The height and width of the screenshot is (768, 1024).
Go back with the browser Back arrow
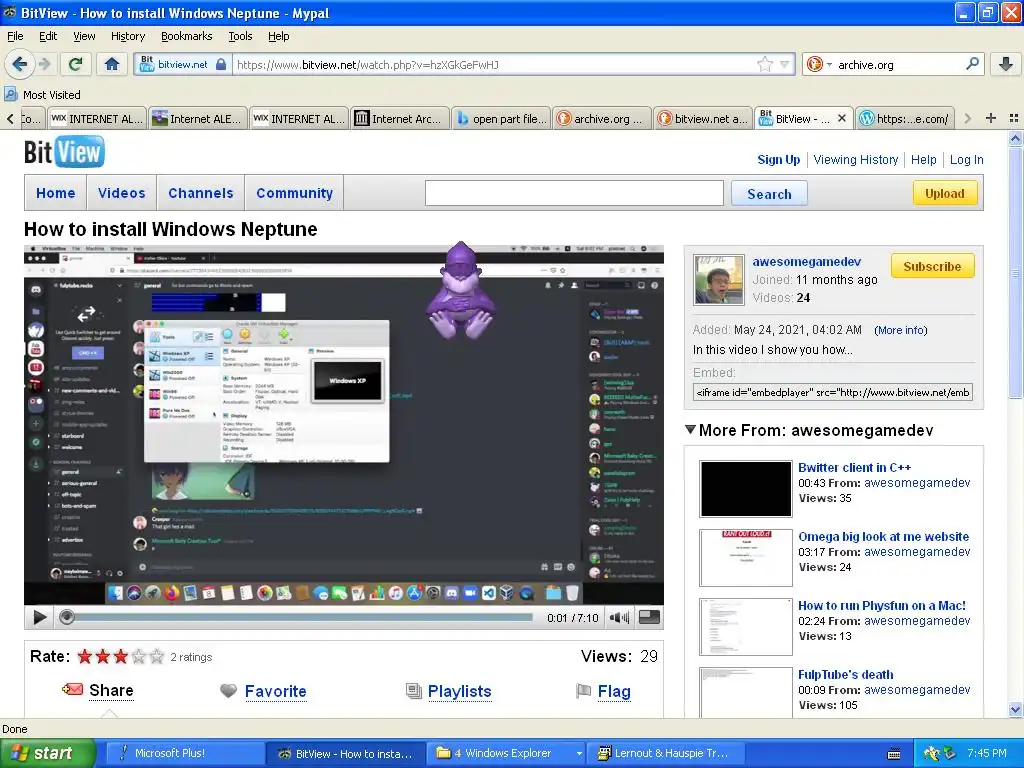pos(19,64)
